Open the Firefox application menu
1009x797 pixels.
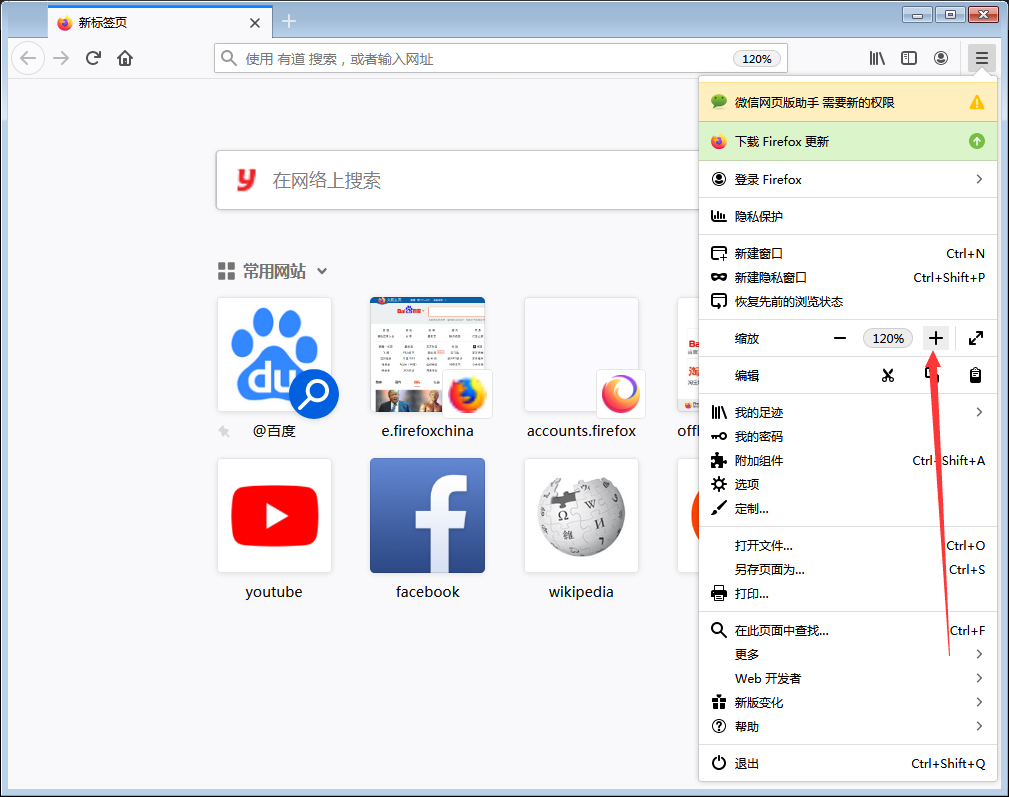[x=981, y=58]
